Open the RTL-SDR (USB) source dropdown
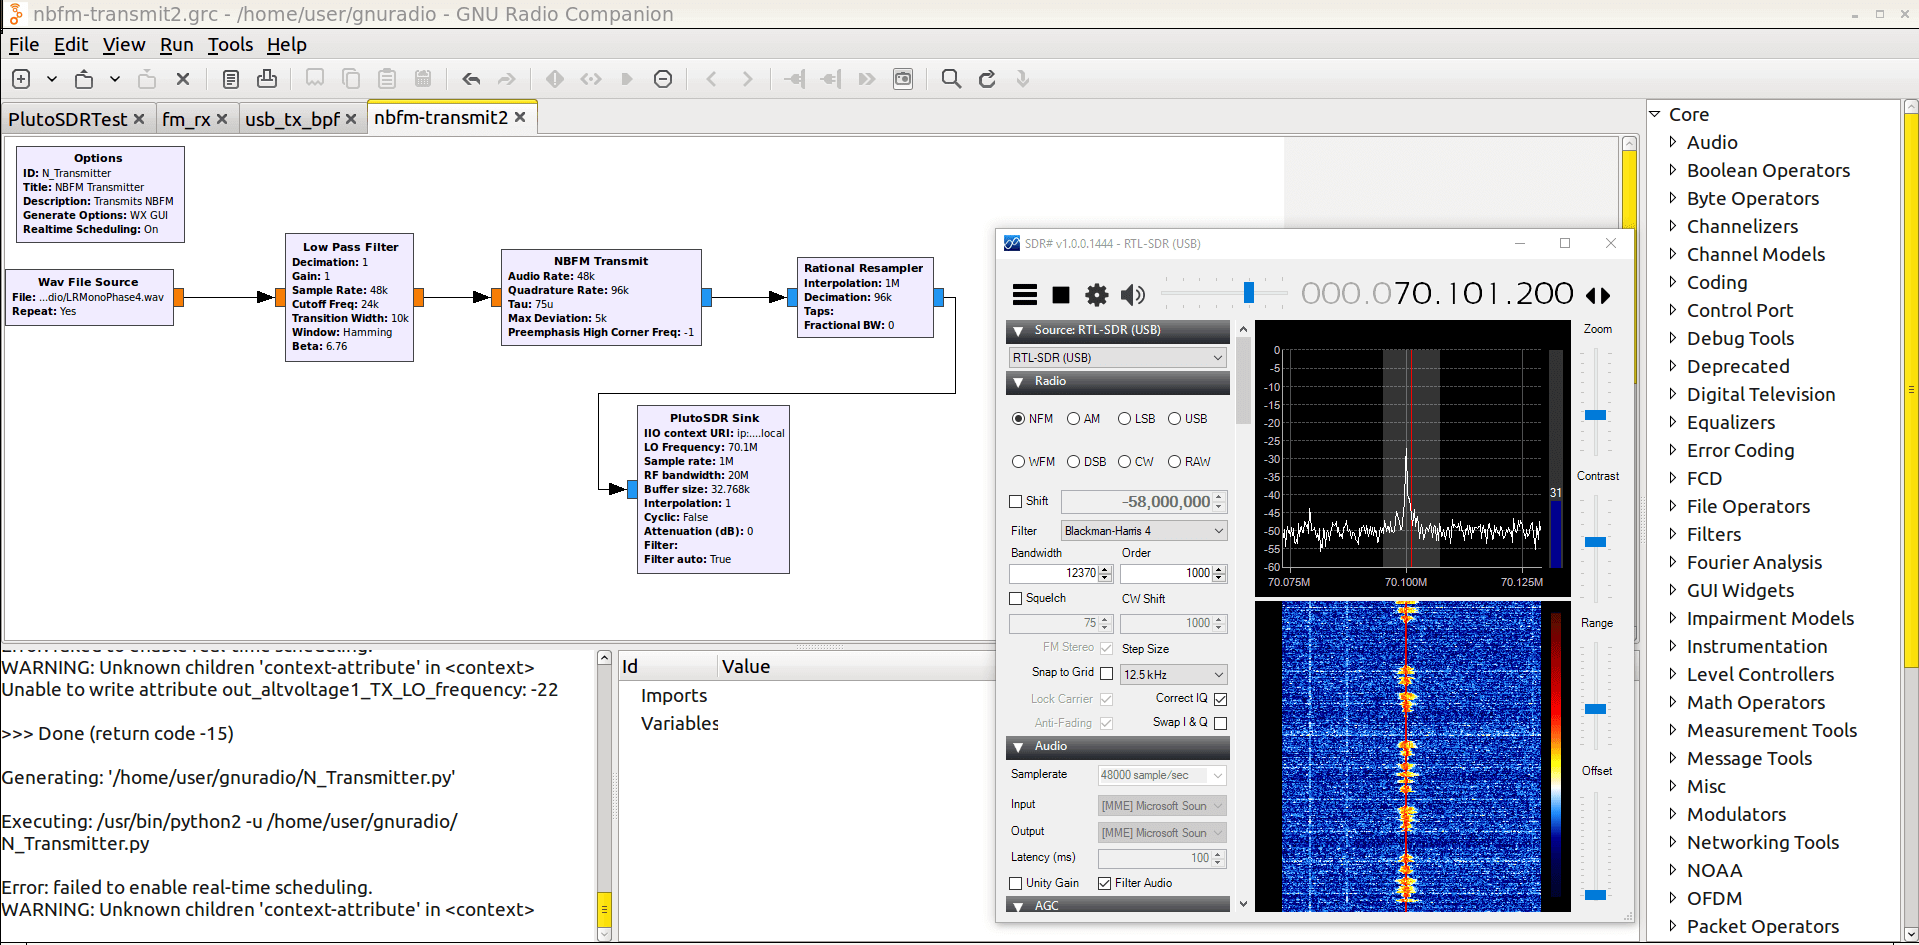Image resolution: width=1919 pixels, height=945 pixels. [x=1117, y=357]
